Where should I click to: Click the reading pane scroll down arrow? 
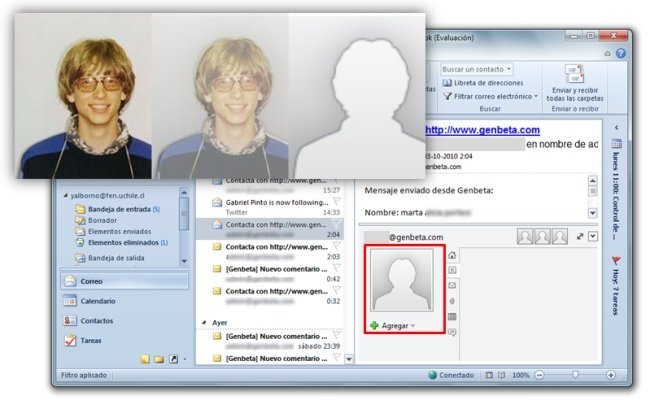pyautogui.click(x=592, y=213)
